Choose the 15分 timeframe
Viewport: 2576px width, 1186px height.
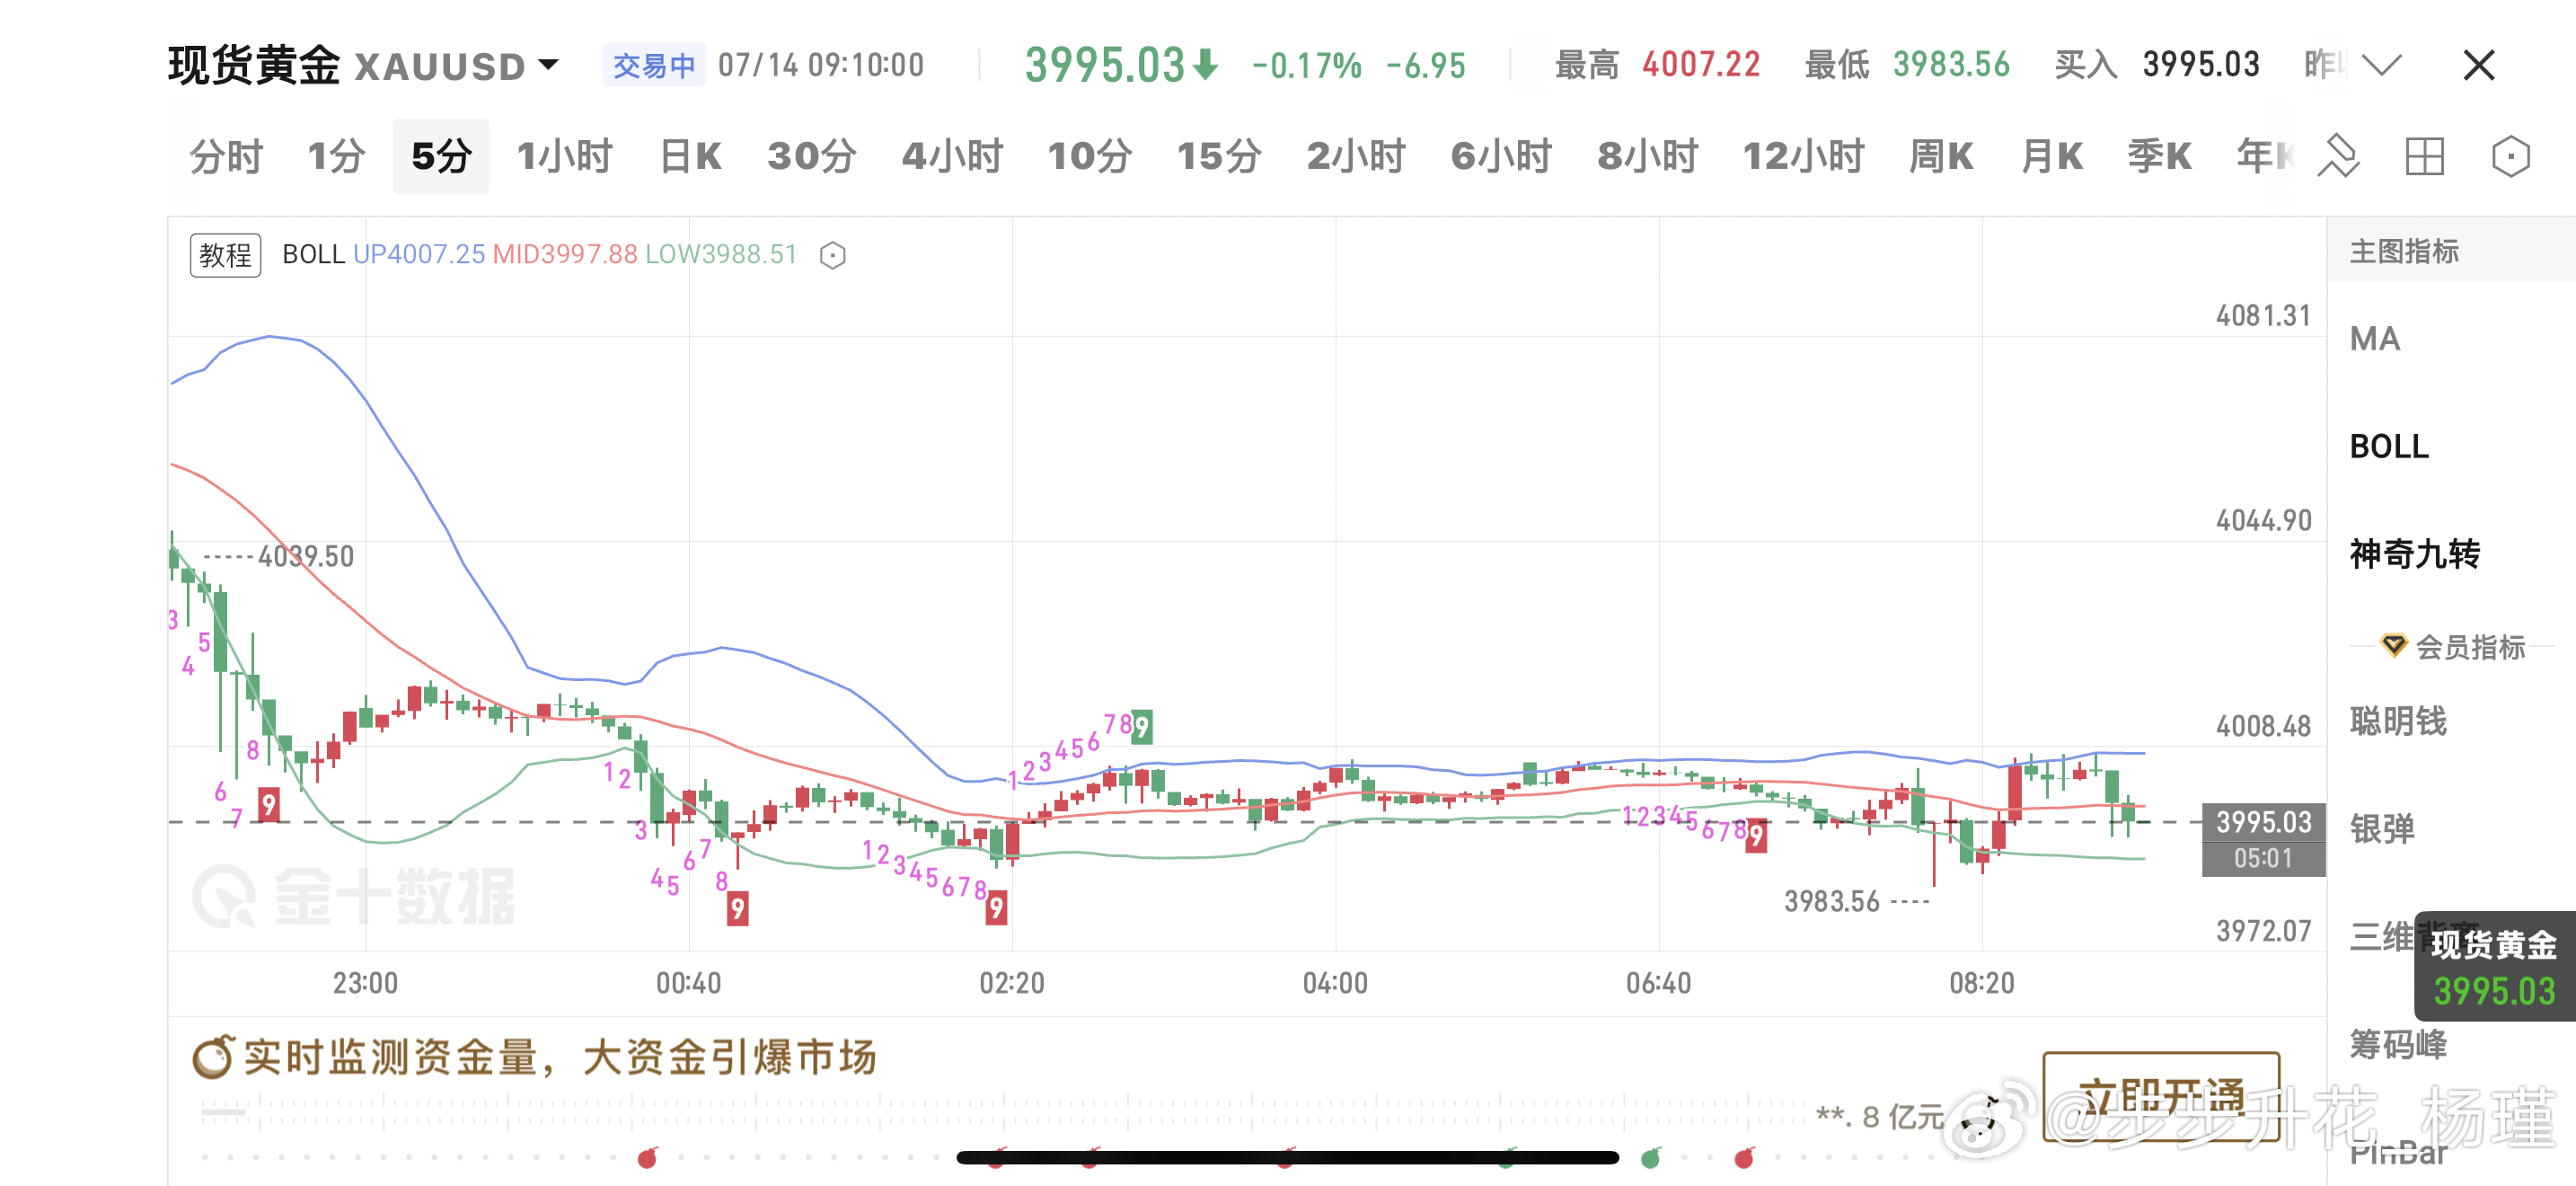tap(1219, 156)
